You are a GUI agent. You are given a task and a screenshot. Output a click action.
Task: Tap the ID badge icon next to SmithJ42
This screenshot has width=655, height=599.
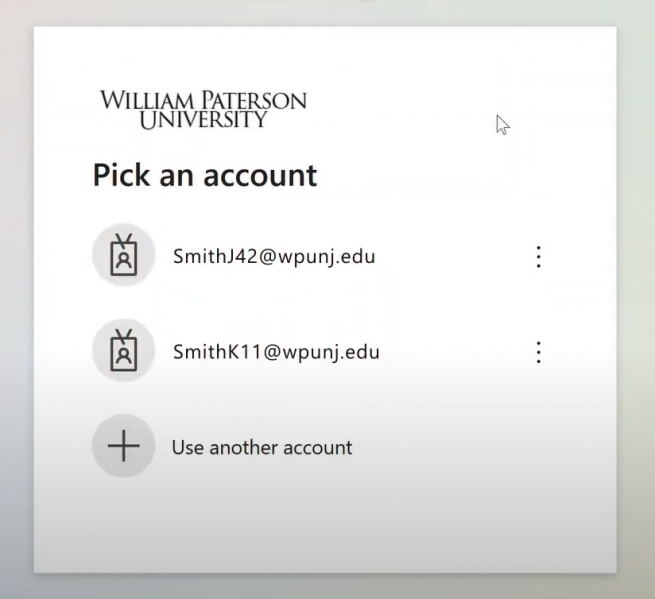[124, 255]
